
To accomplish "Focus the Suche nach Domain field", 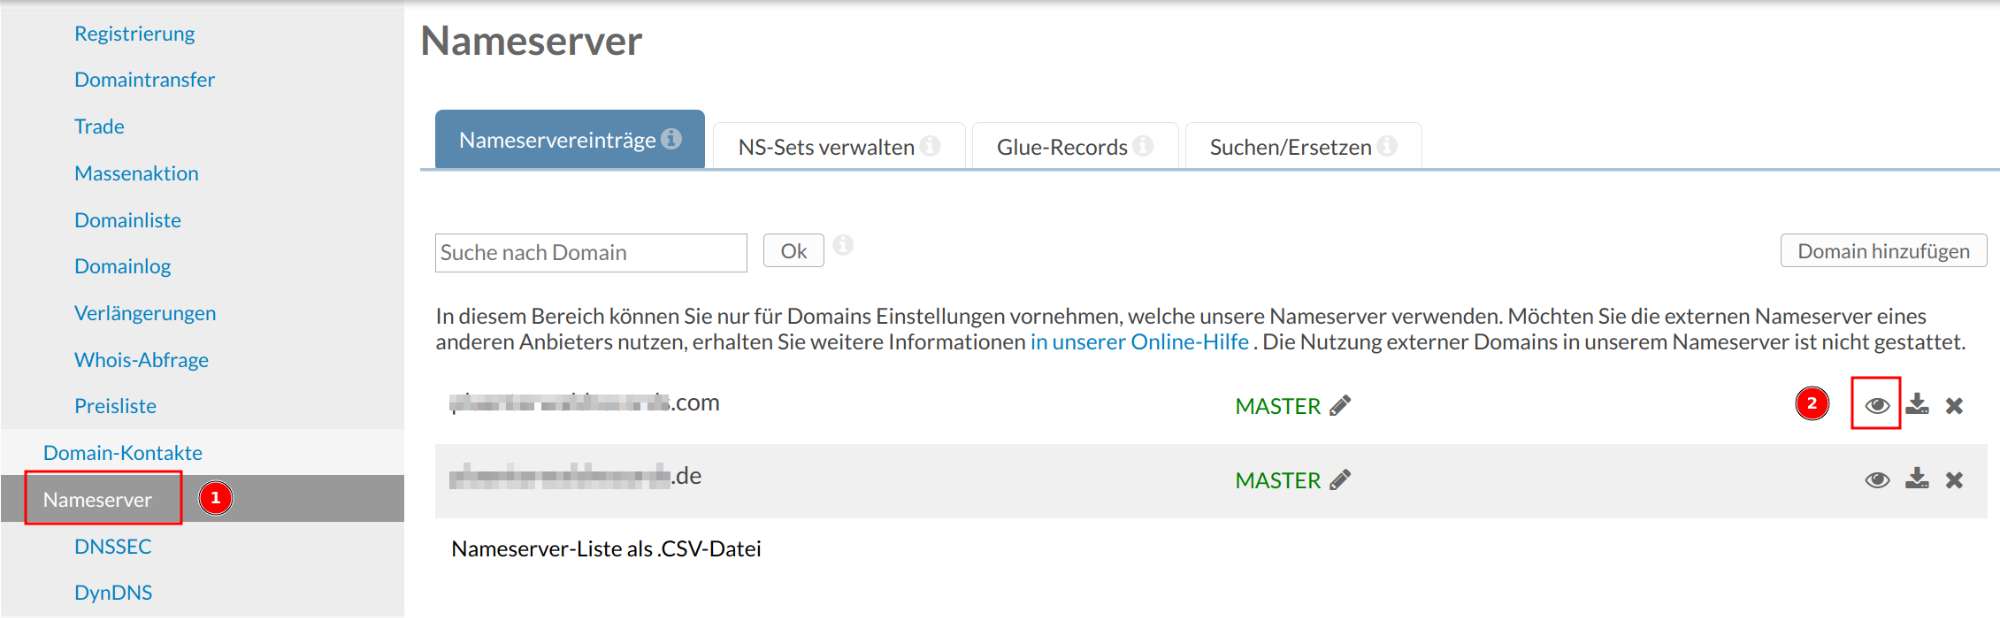I will (x=591, y=253).
